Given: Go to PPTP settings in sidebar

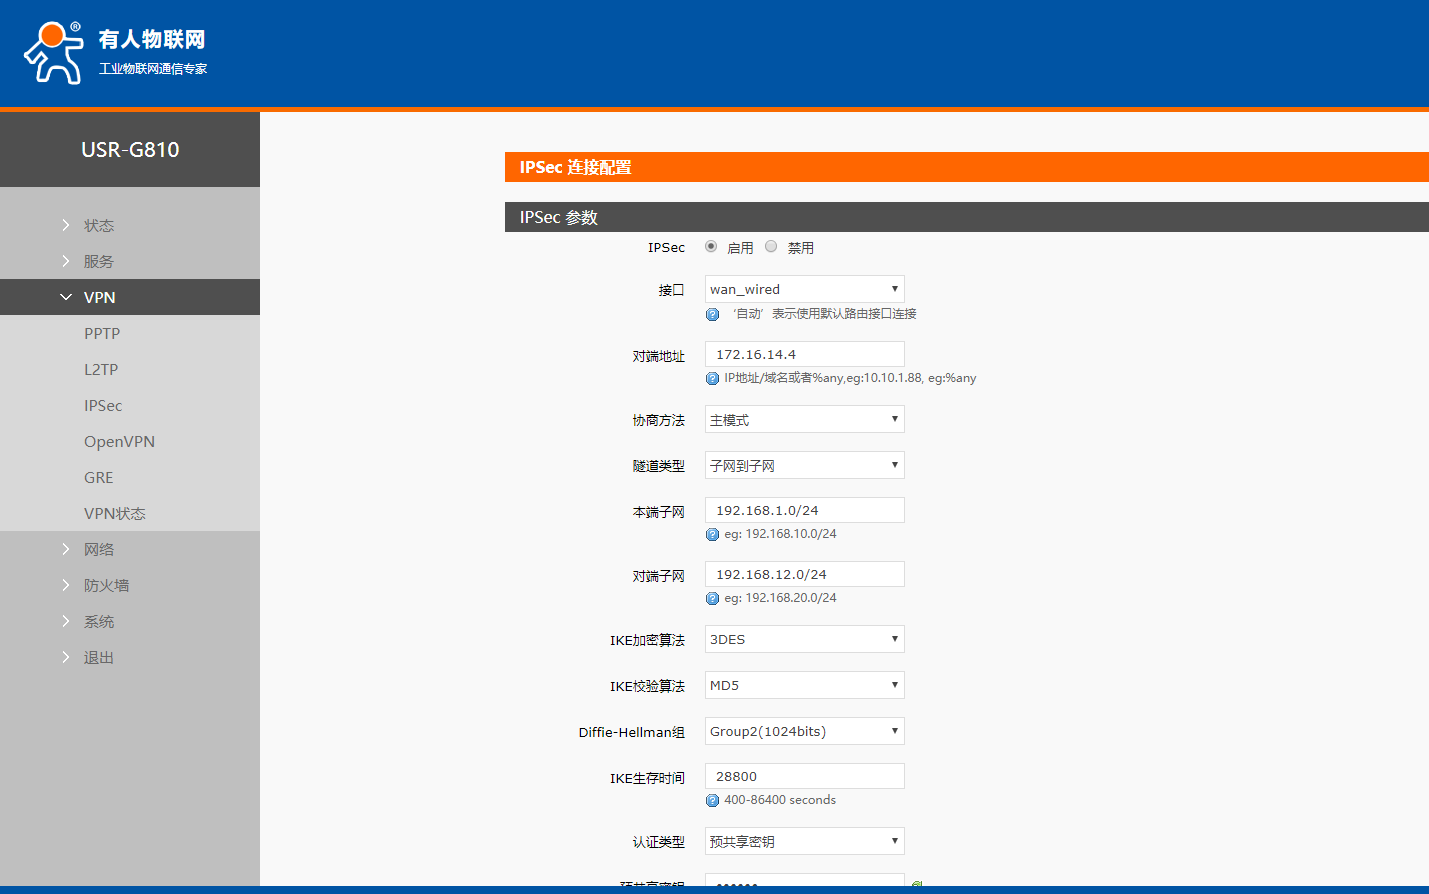Looking at the screenshot, I should [102, 334].
